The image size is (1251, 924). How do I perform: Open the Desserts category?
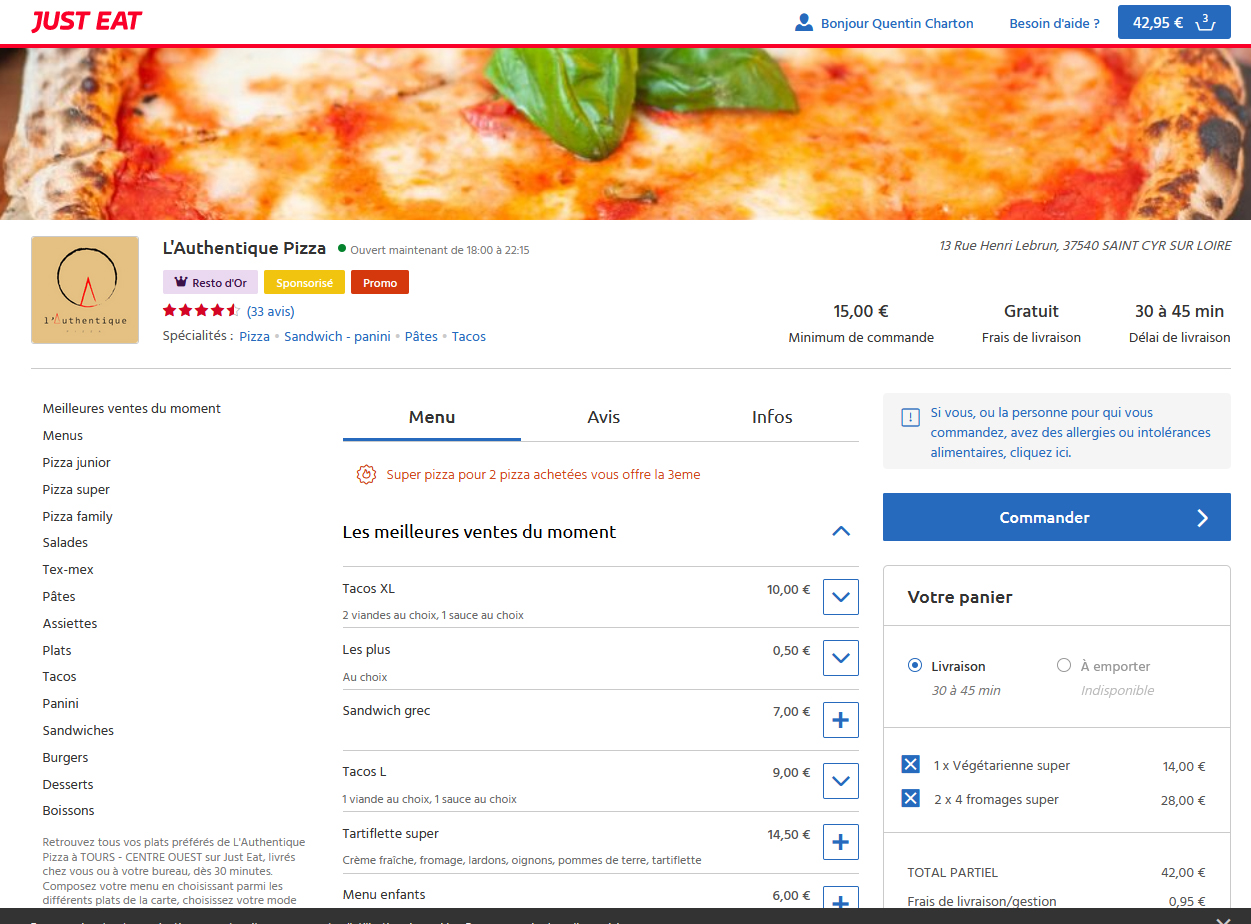tap(69, 785)
